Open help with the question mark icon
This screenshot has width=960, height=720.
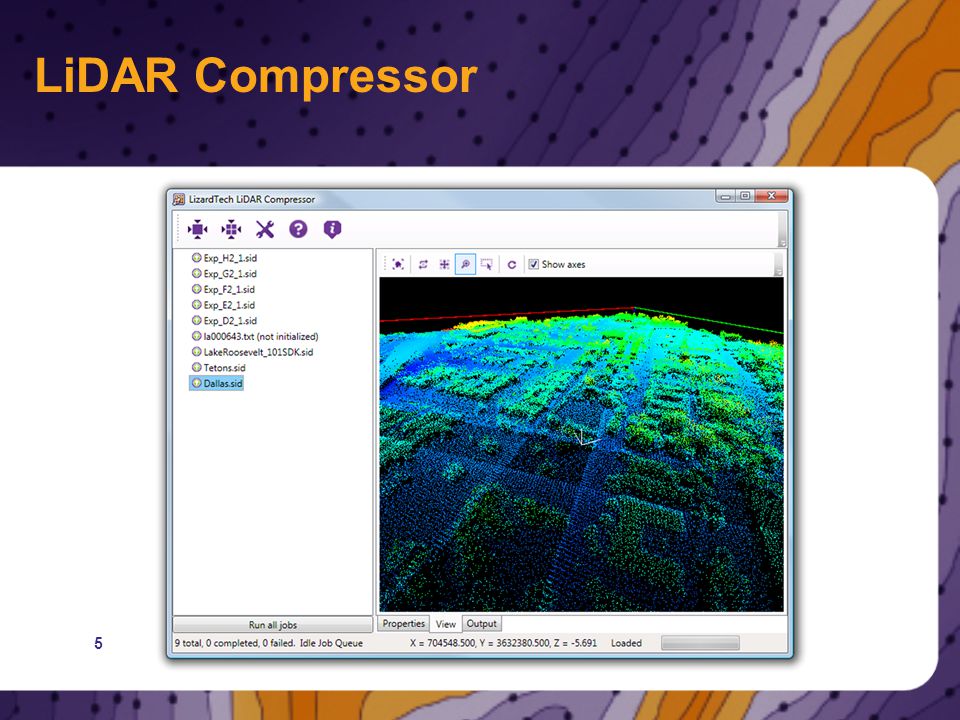[298, 229]
